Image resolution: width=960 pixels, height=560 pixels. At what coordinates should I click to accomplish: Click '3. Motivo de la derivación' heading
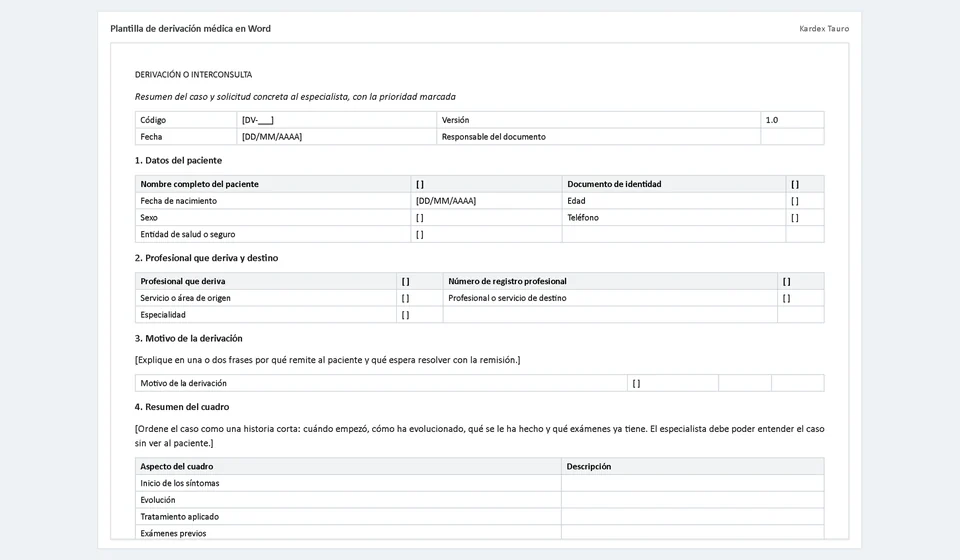click(189, 338)
